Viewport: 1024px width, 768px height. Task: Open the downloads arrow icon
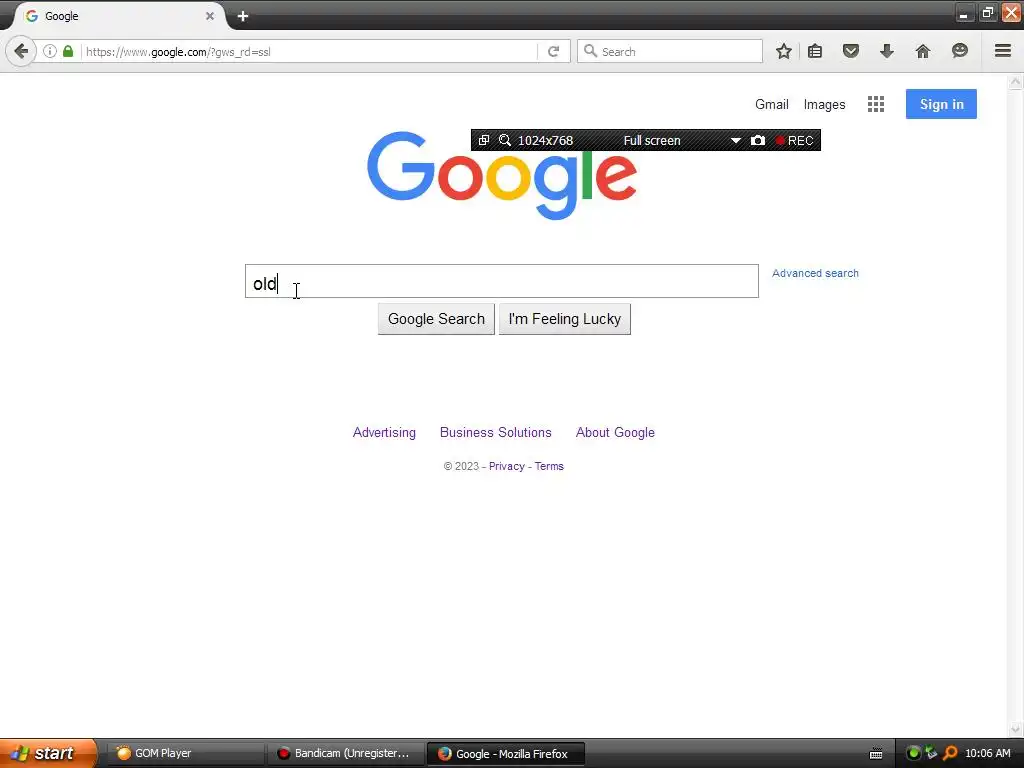[x=886, y=51]
